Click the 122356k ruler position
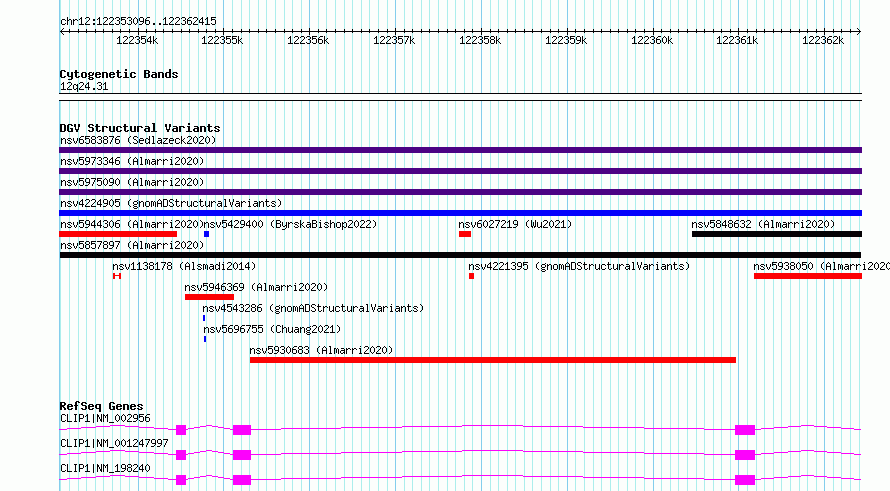Image resolution: width=890 pixels, height=491 pixels. 308,41
